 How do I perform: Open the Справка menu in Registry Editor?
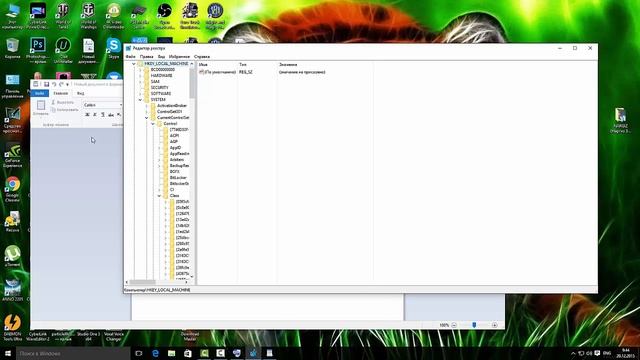click(202, 56)
